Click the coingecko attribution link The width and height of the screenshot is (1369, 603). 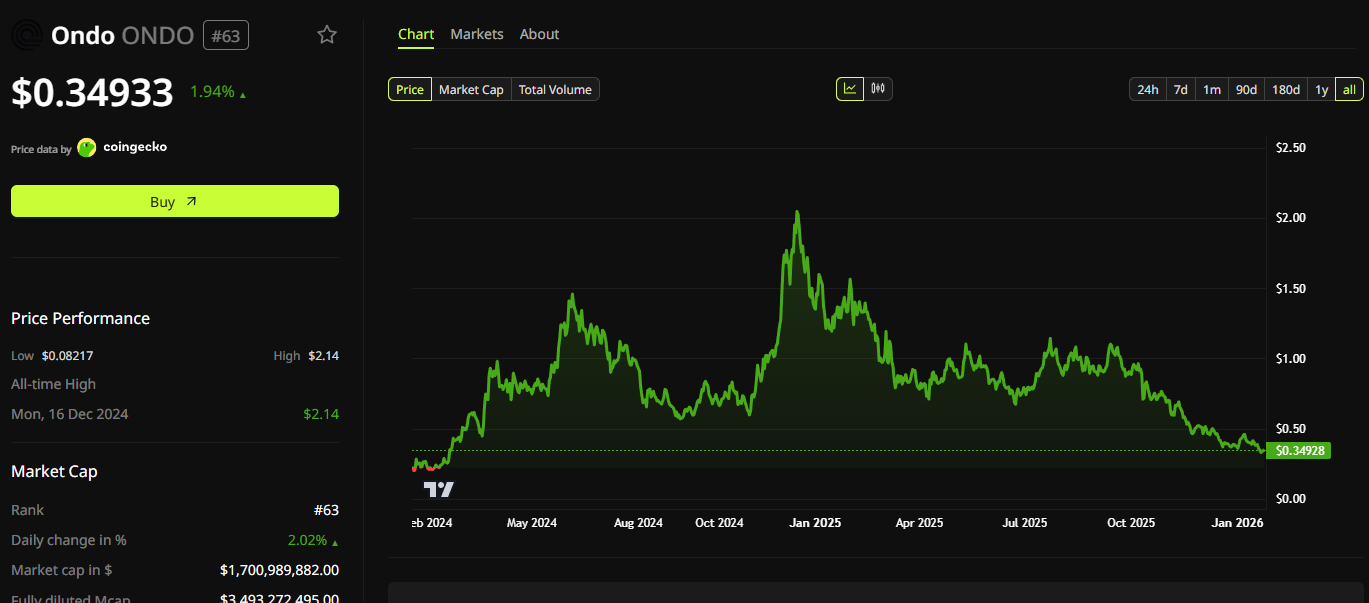[134, 147]
